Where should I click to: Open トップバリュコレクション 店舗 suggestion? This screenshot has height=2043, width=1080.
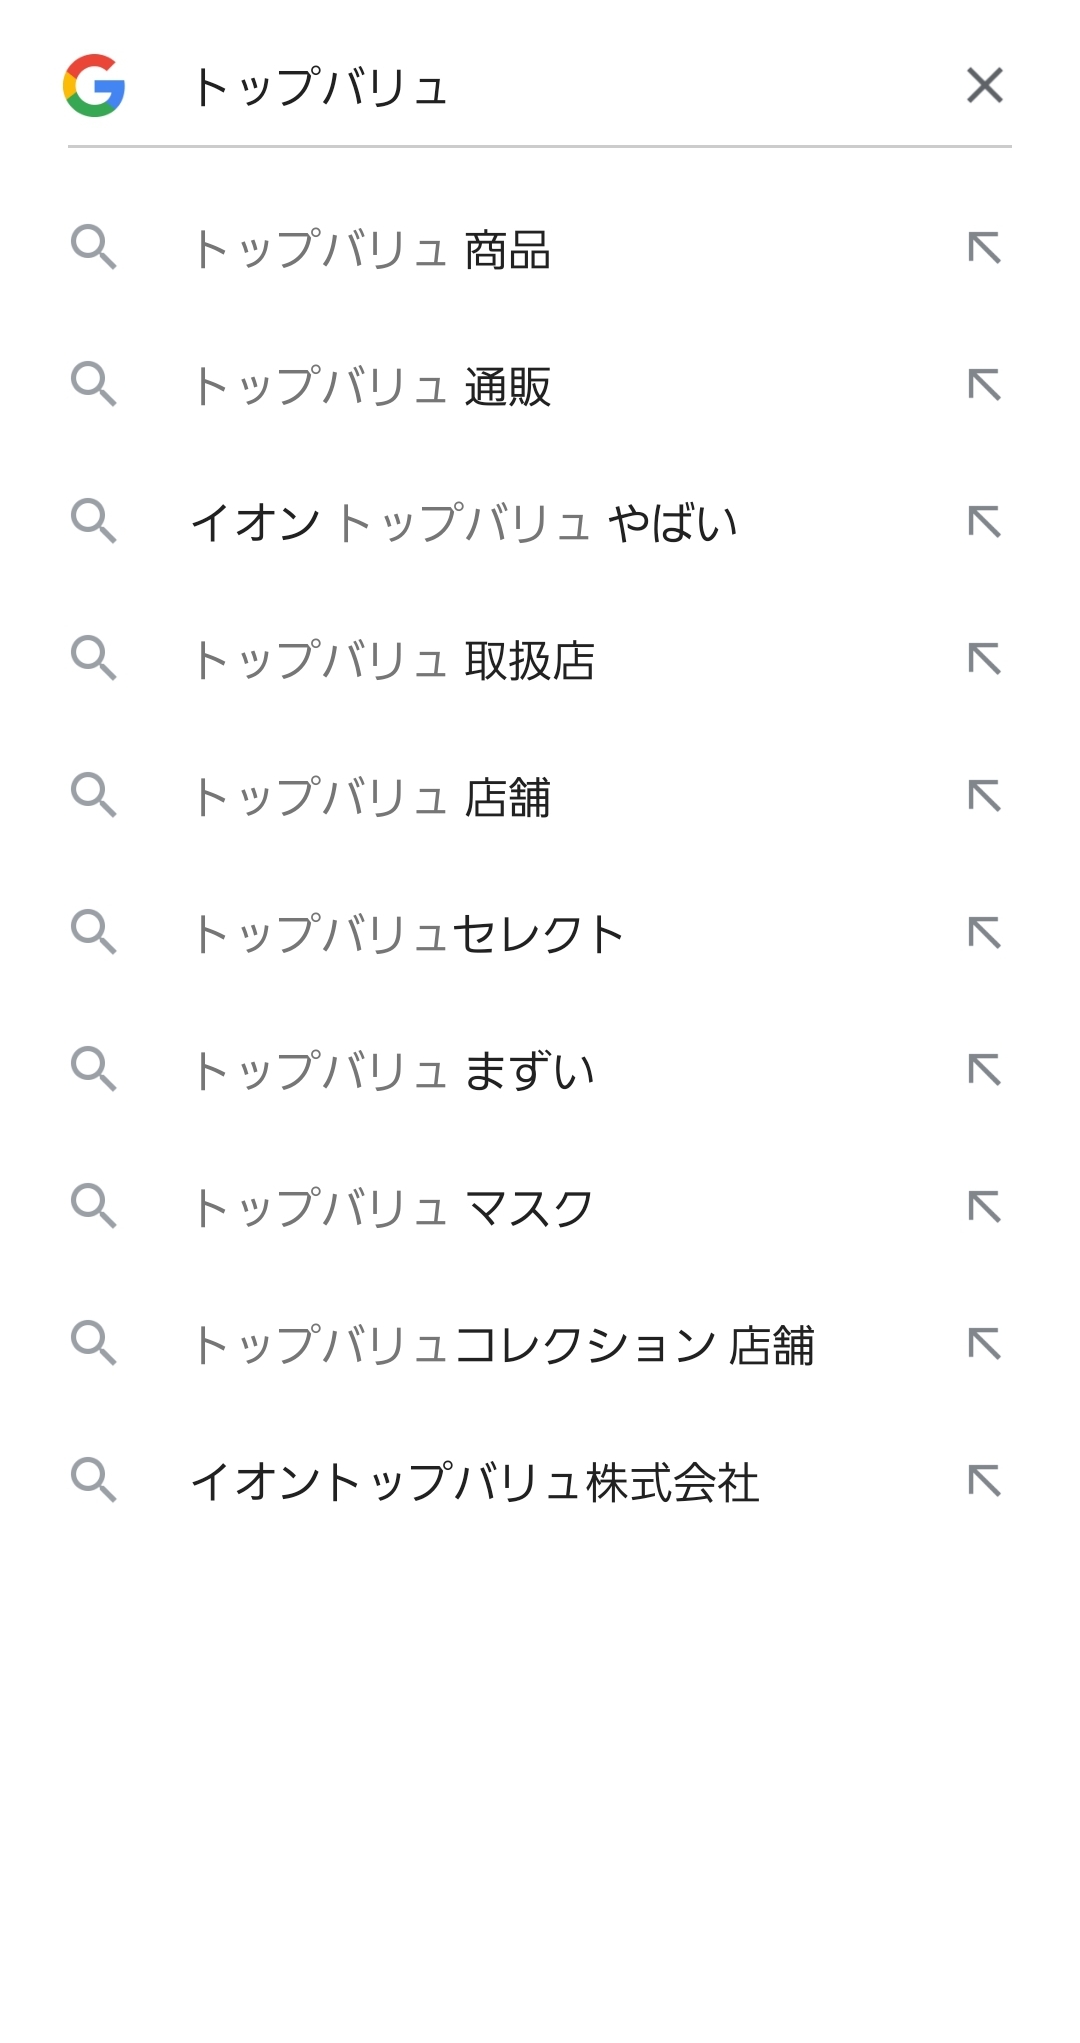coord(502,1346)
